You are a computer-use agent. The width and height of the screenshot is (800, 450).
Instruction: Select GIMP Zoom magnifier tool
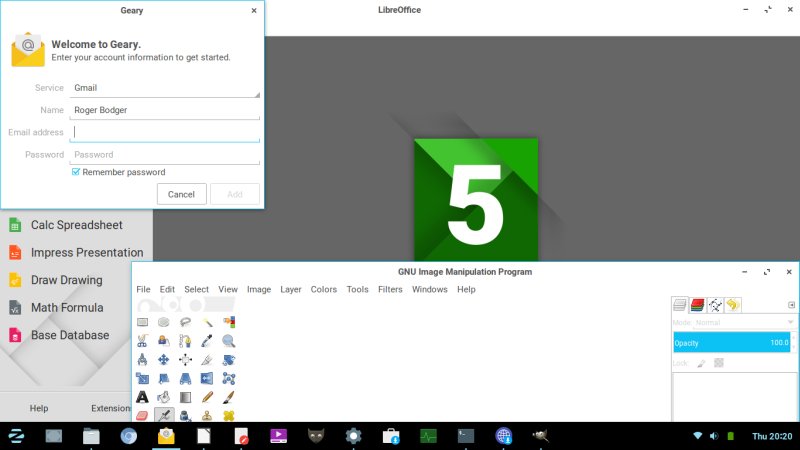click(x=229, y=341)
